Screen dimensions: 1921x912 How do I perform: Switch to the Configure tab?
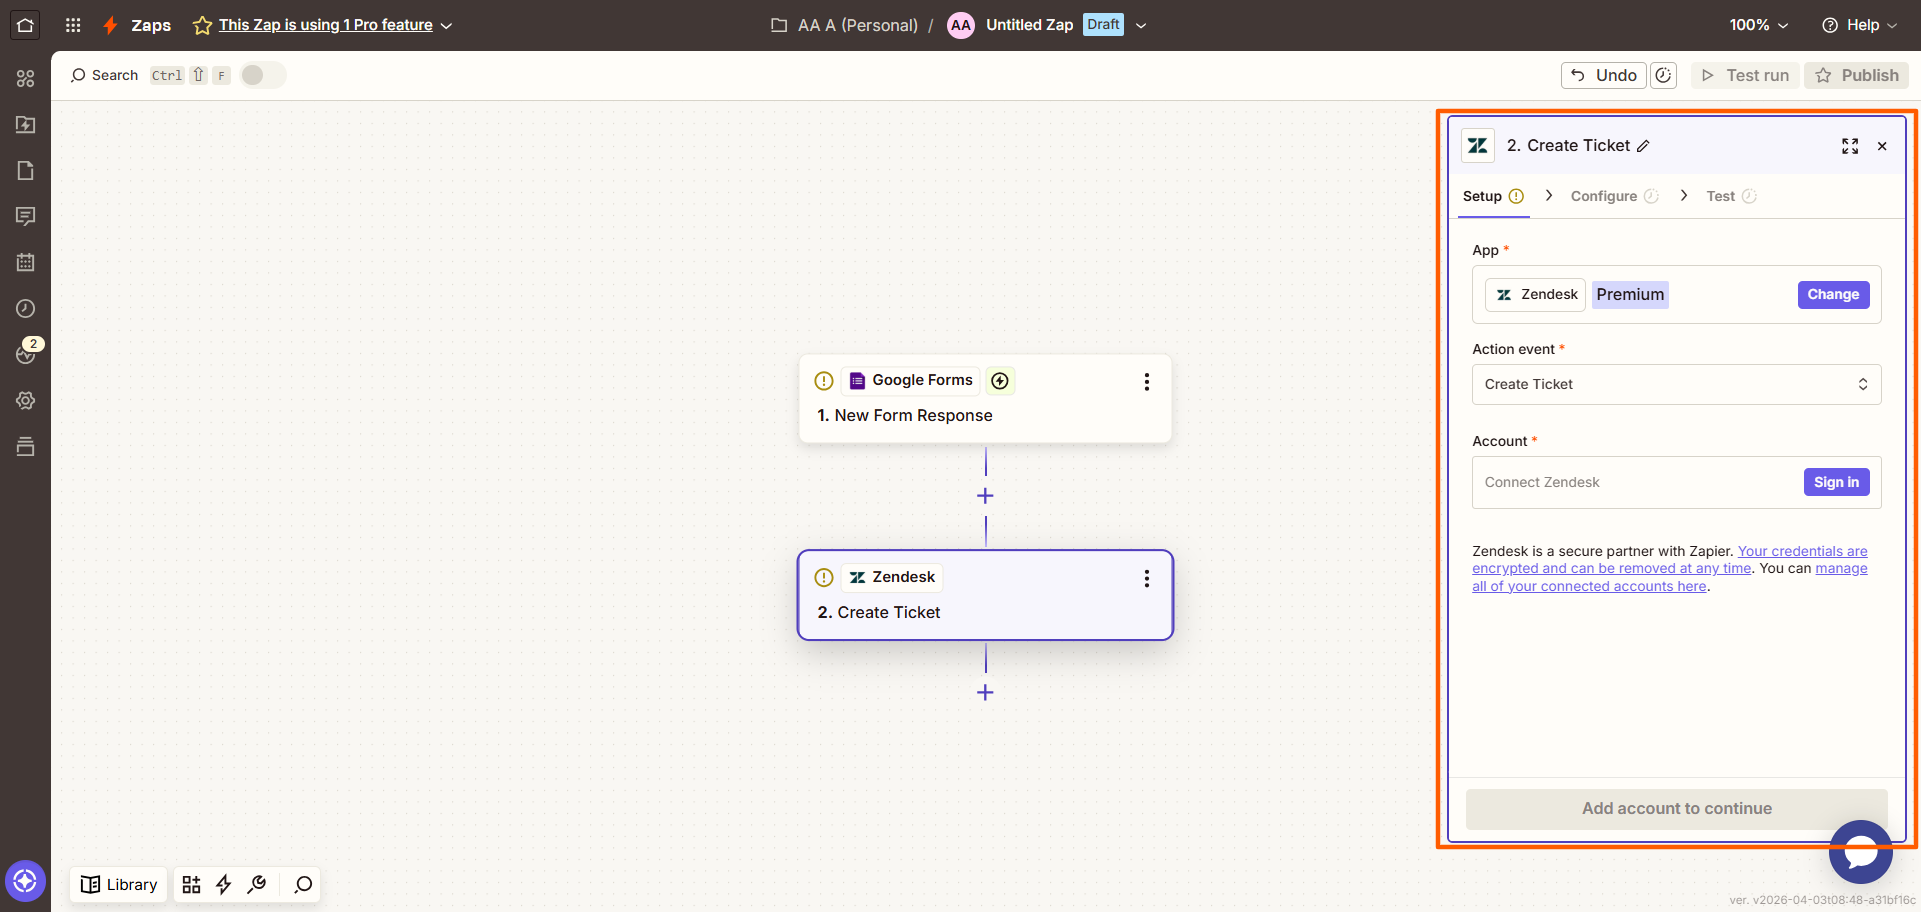pyautogui.click(x=1614, y=196)
